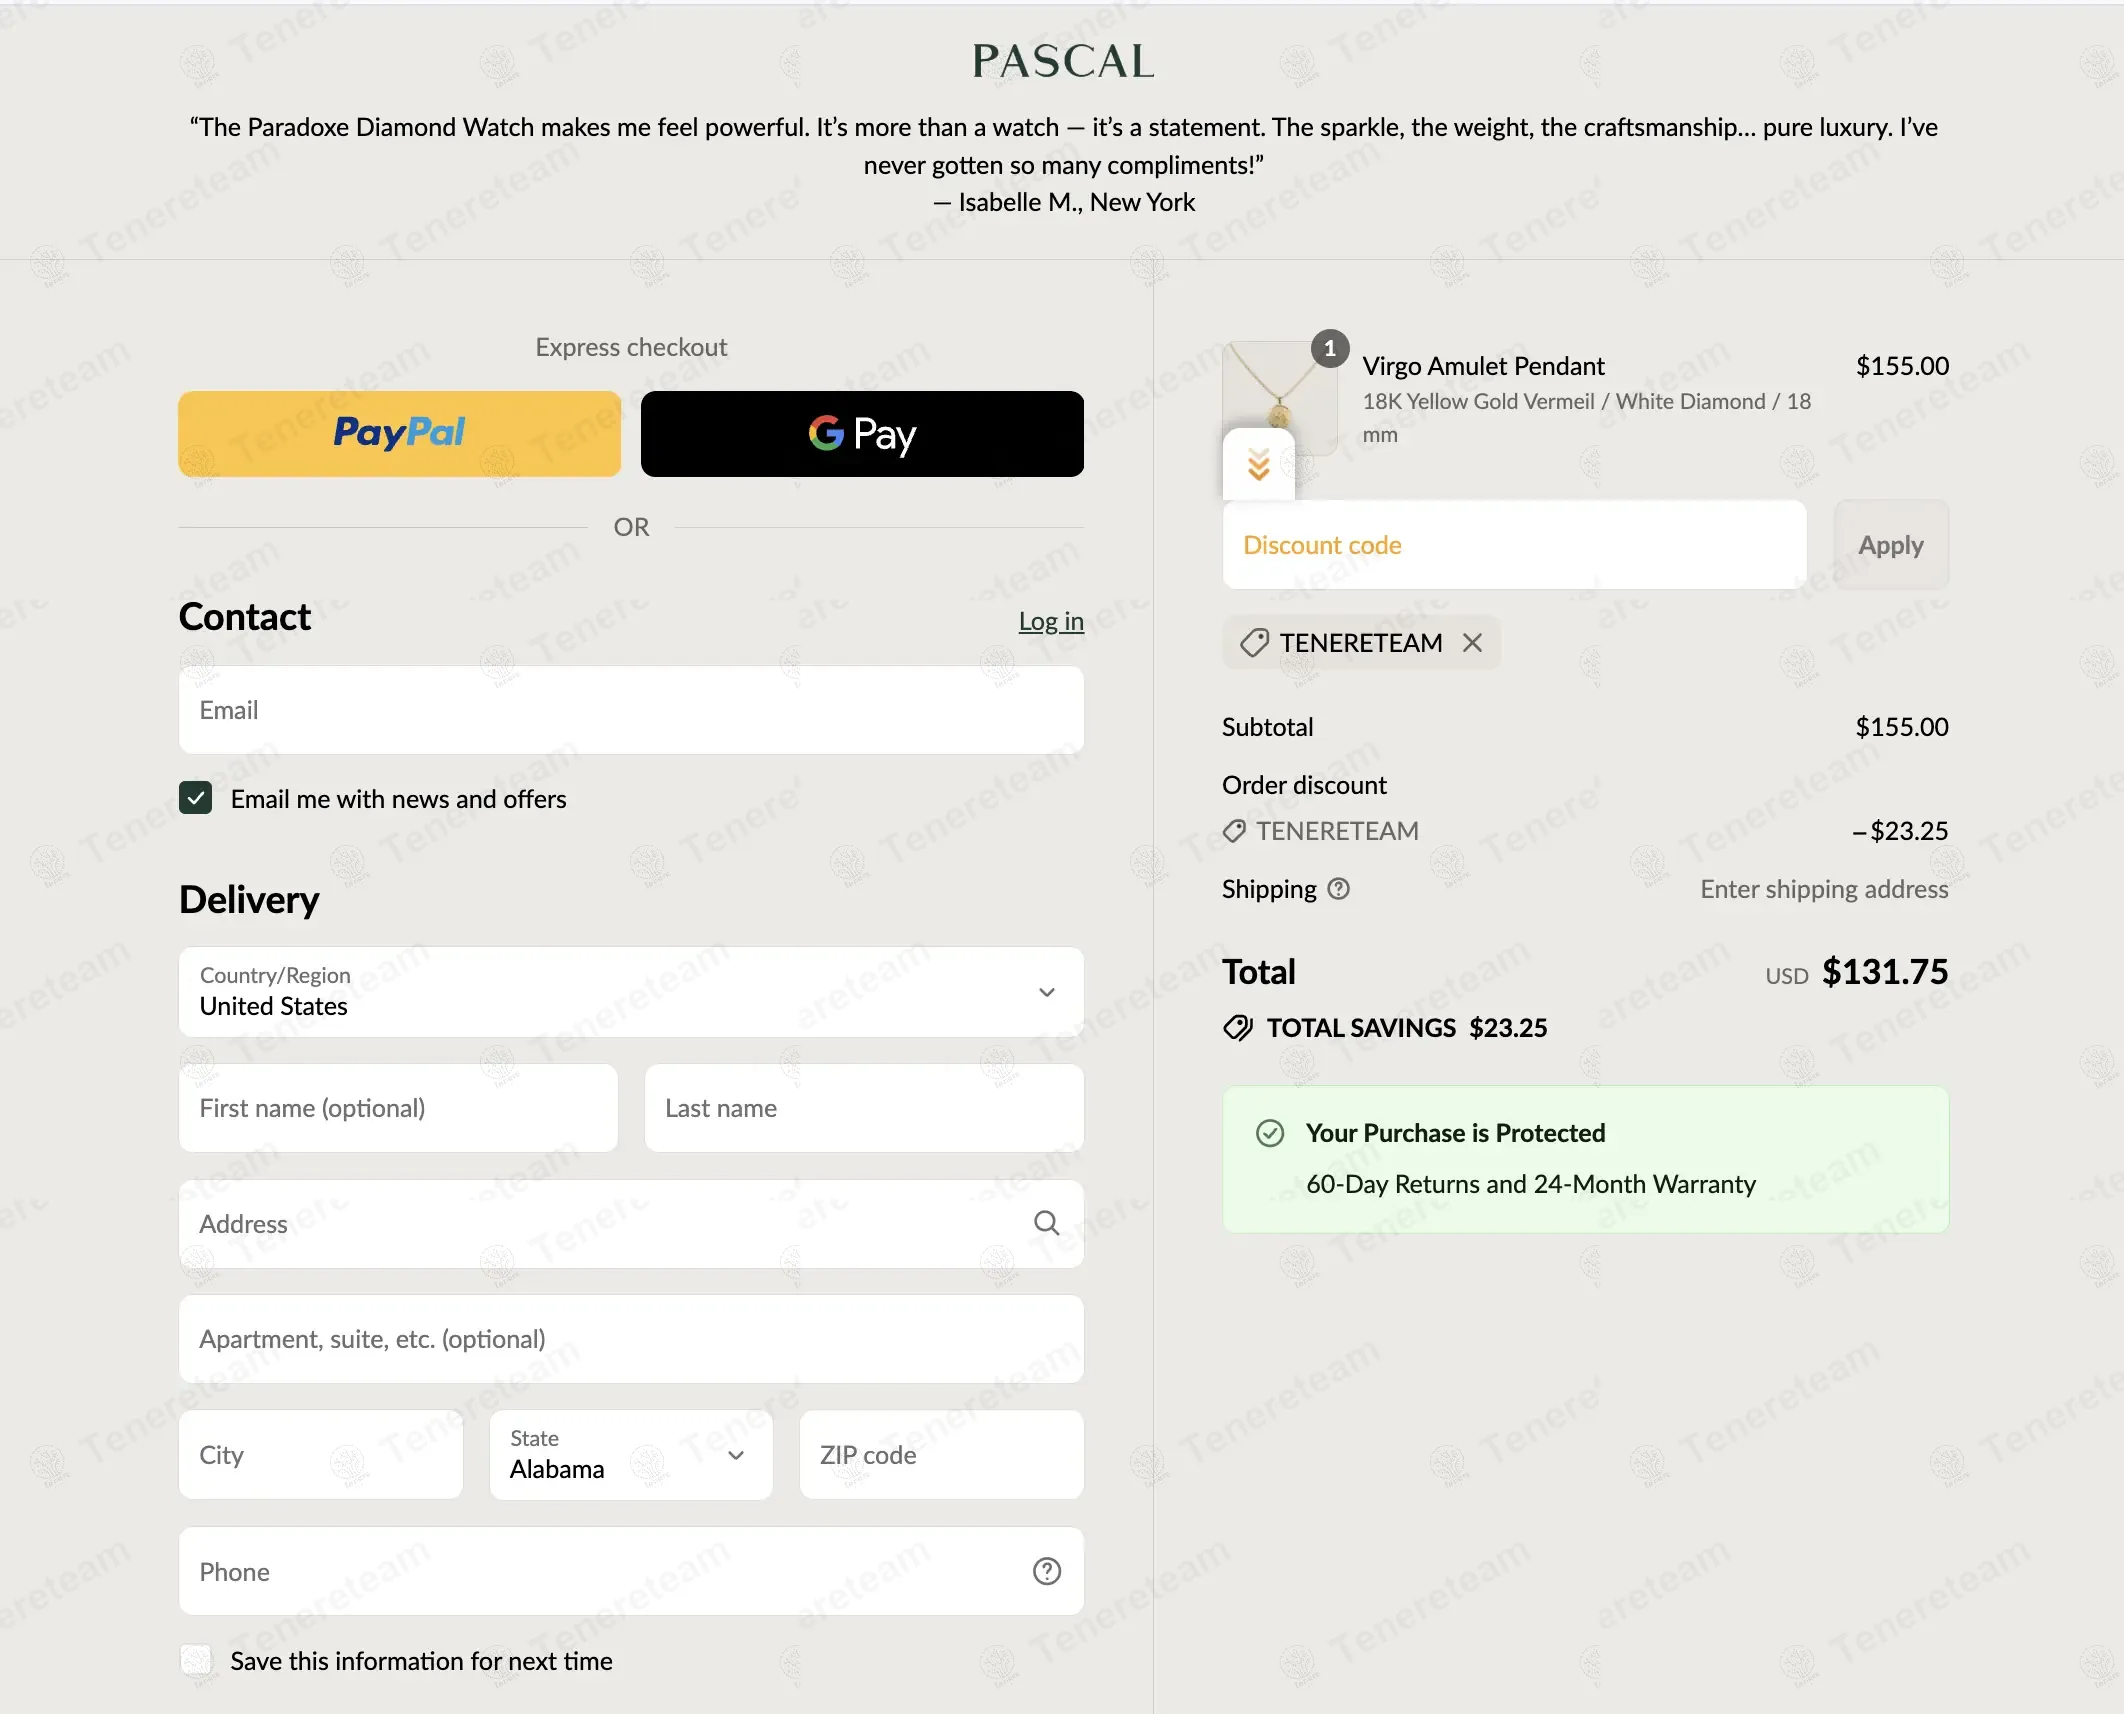Uncheck Email me with news and offers
This screenshot has height=1714, width=2124.
click(x=196, y=798)
